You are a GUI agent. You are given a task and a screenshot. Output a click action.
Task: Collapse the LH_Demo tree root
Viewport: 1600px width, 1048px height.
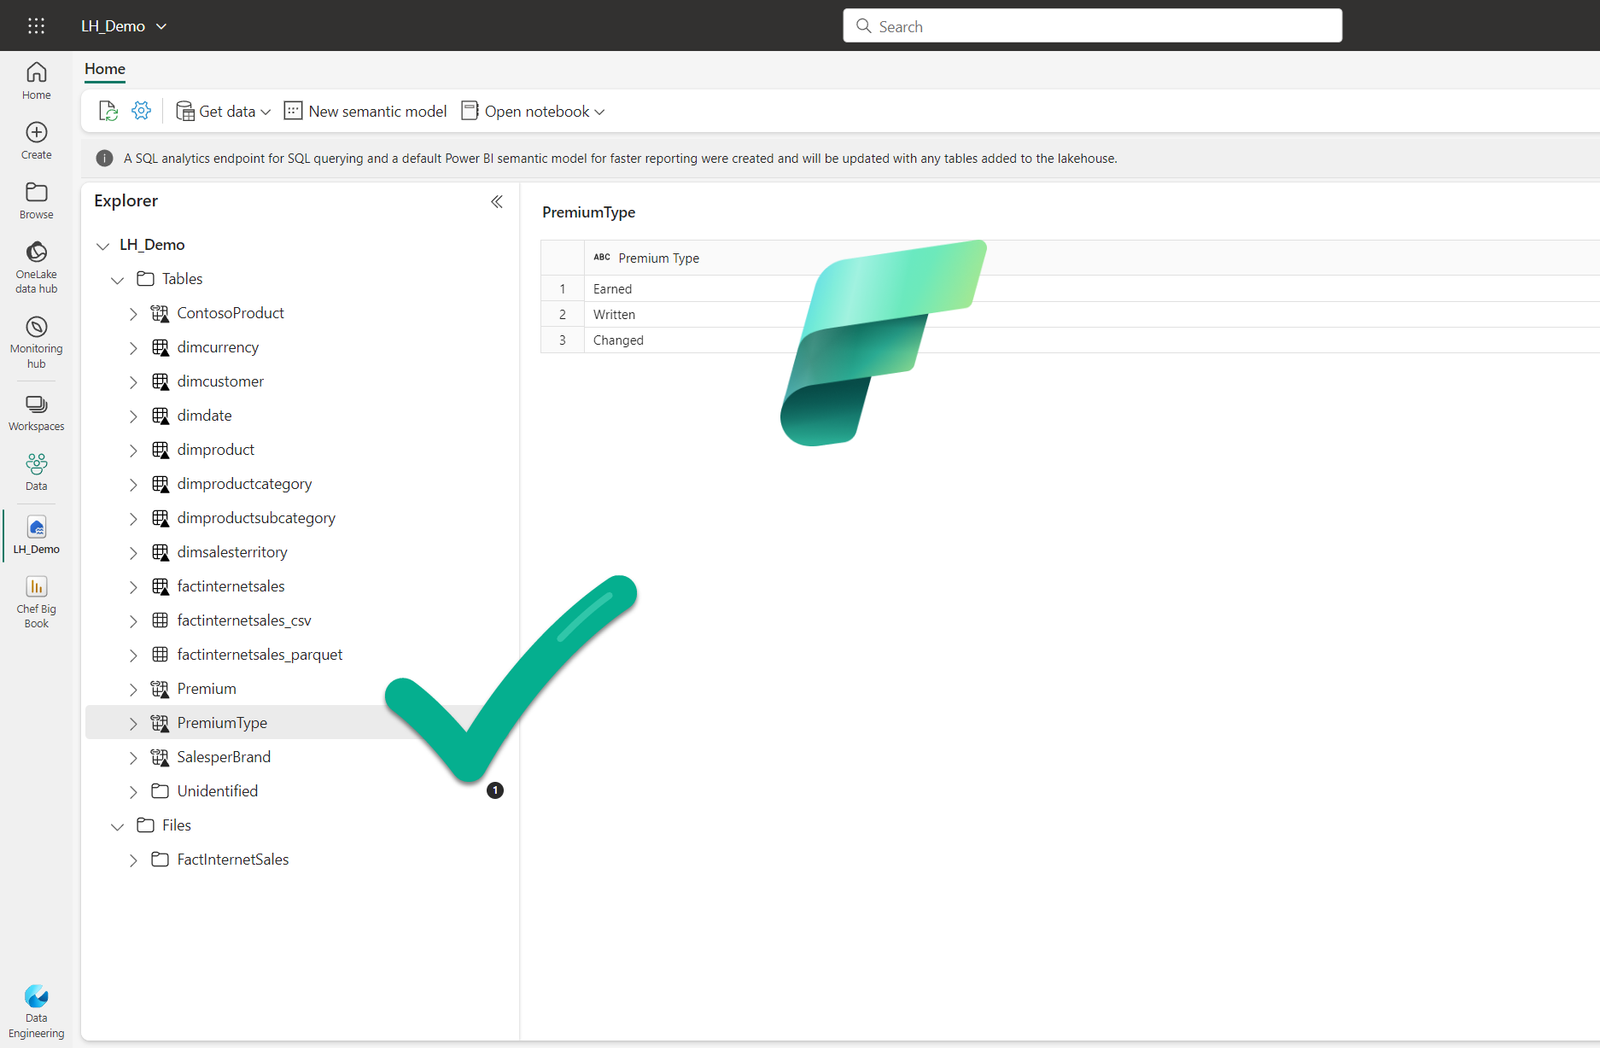tap(102, 245)
